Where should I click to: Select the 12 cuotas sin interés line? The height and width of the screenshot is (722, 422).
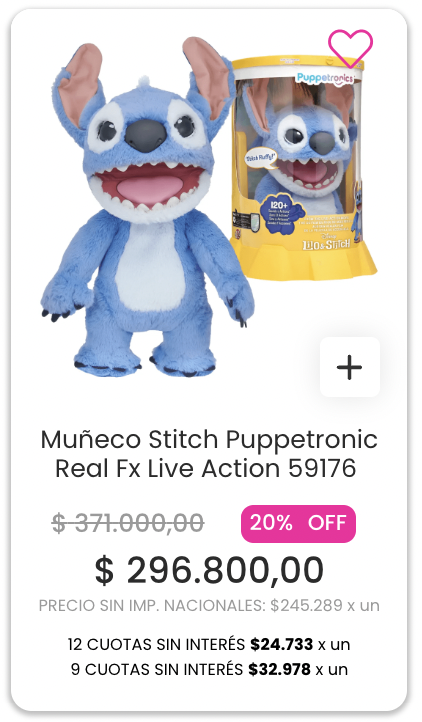(x=209, y=644)
